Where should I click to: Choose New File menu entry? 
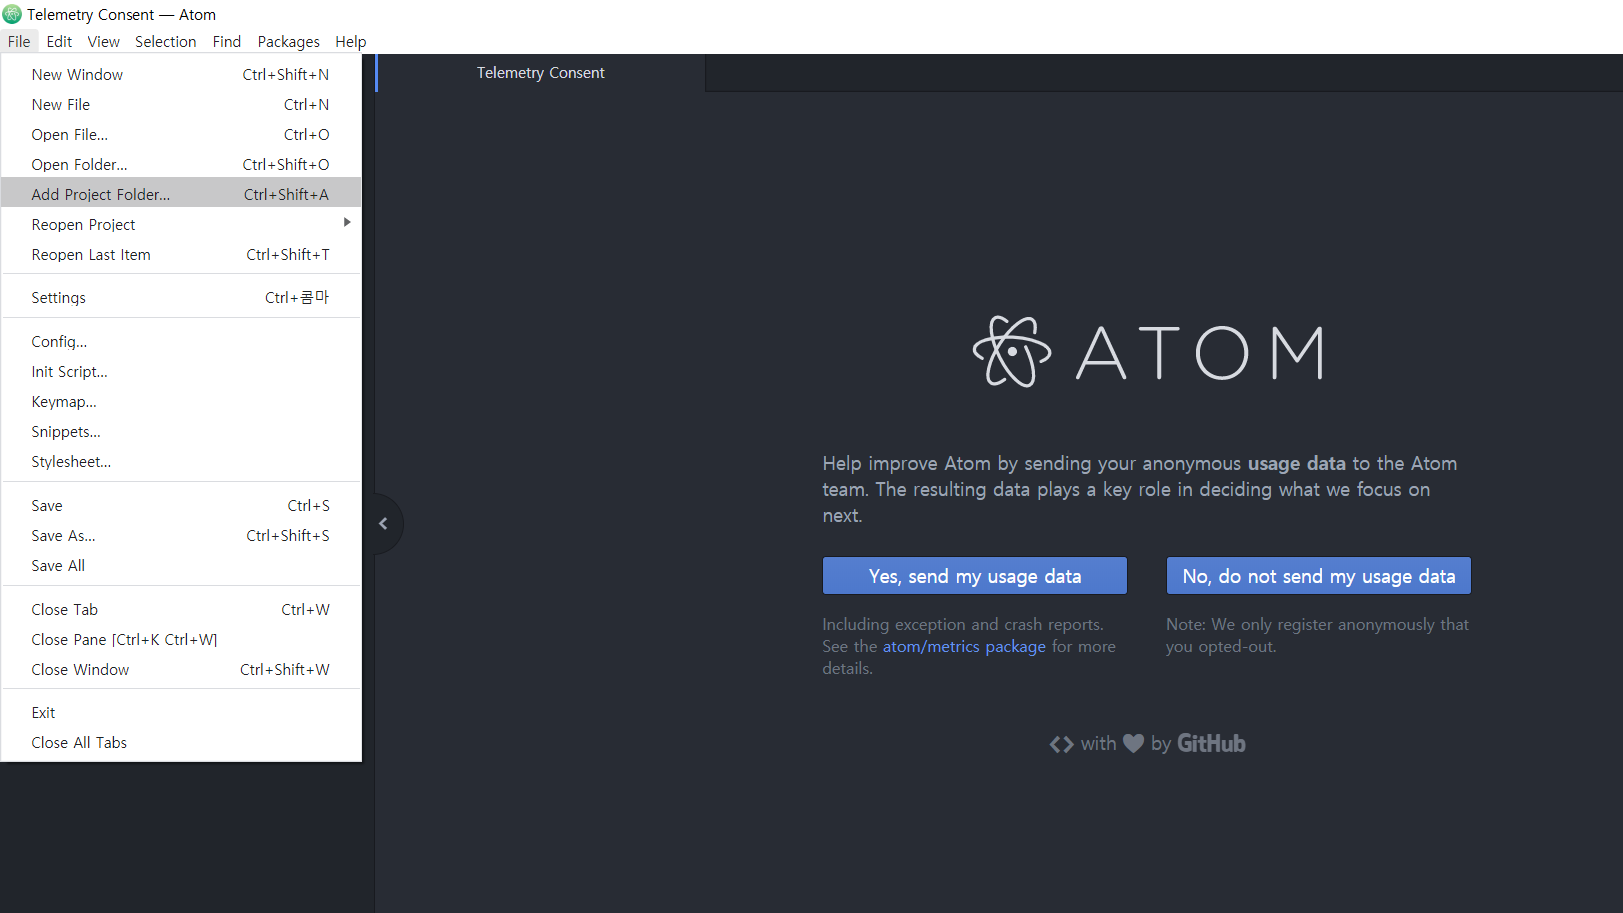[x=181, y=105]
